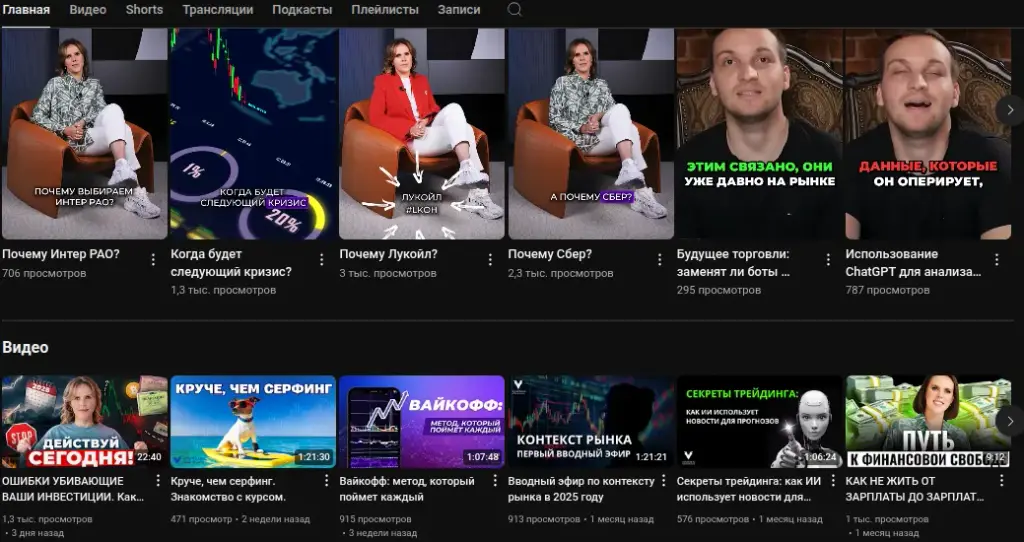Open the Плейлисты tab
The height and width of the screenshot is (542, 1024).
click(x=385, y=10)
